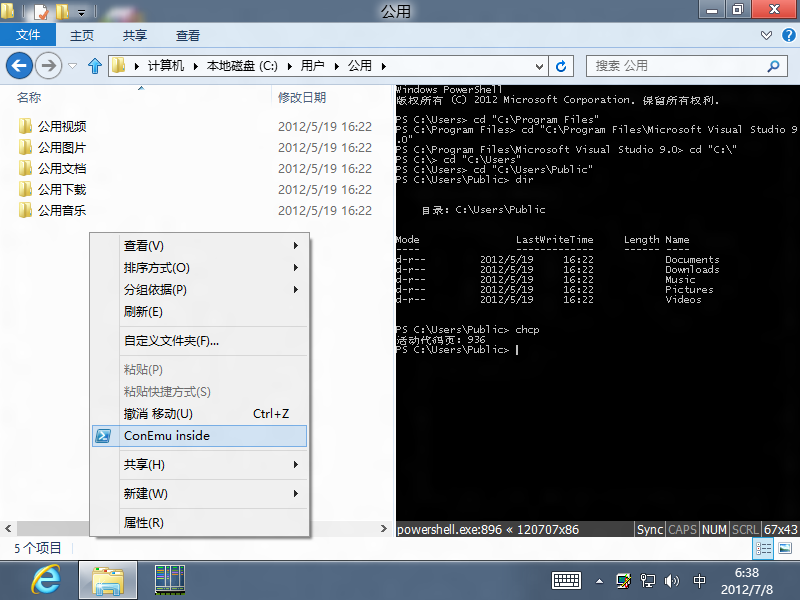The image size is (800, 600).
Task: Click the 中 input method indicator
Action: click(699, 581)
